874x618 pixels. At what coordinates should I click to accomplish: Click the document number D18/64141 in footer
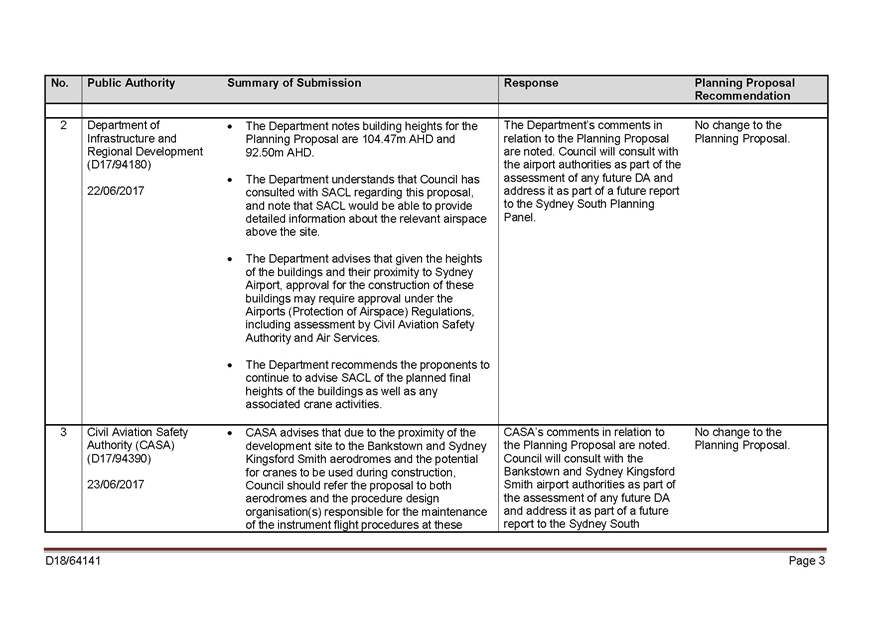[73, 562]
